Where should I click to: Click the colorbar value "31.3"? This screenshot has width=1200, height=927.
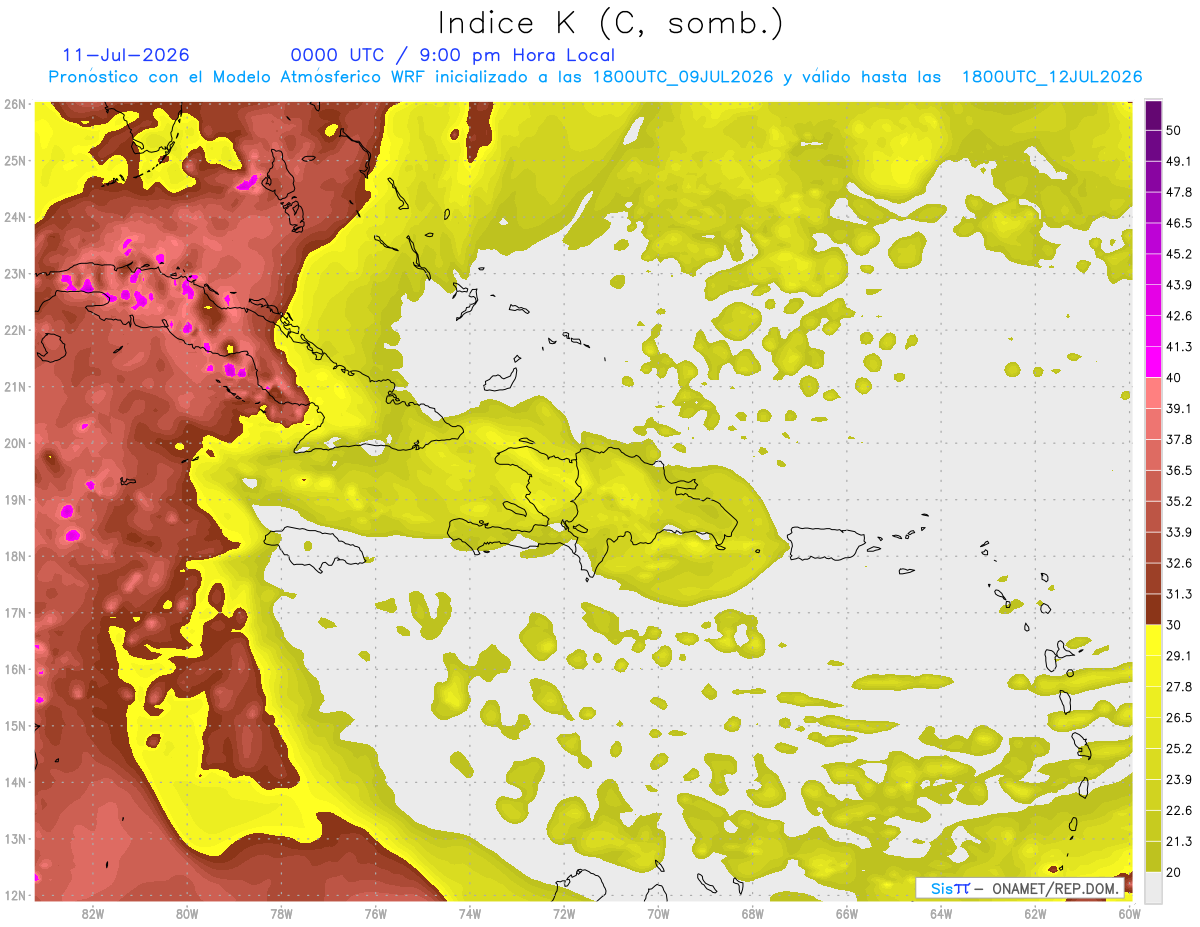click(1179, 594)
